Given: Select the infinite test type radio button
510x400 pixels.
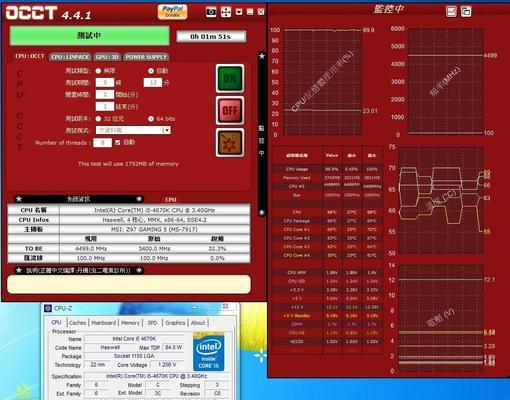Looking at the screenshot, I should 98,71.
